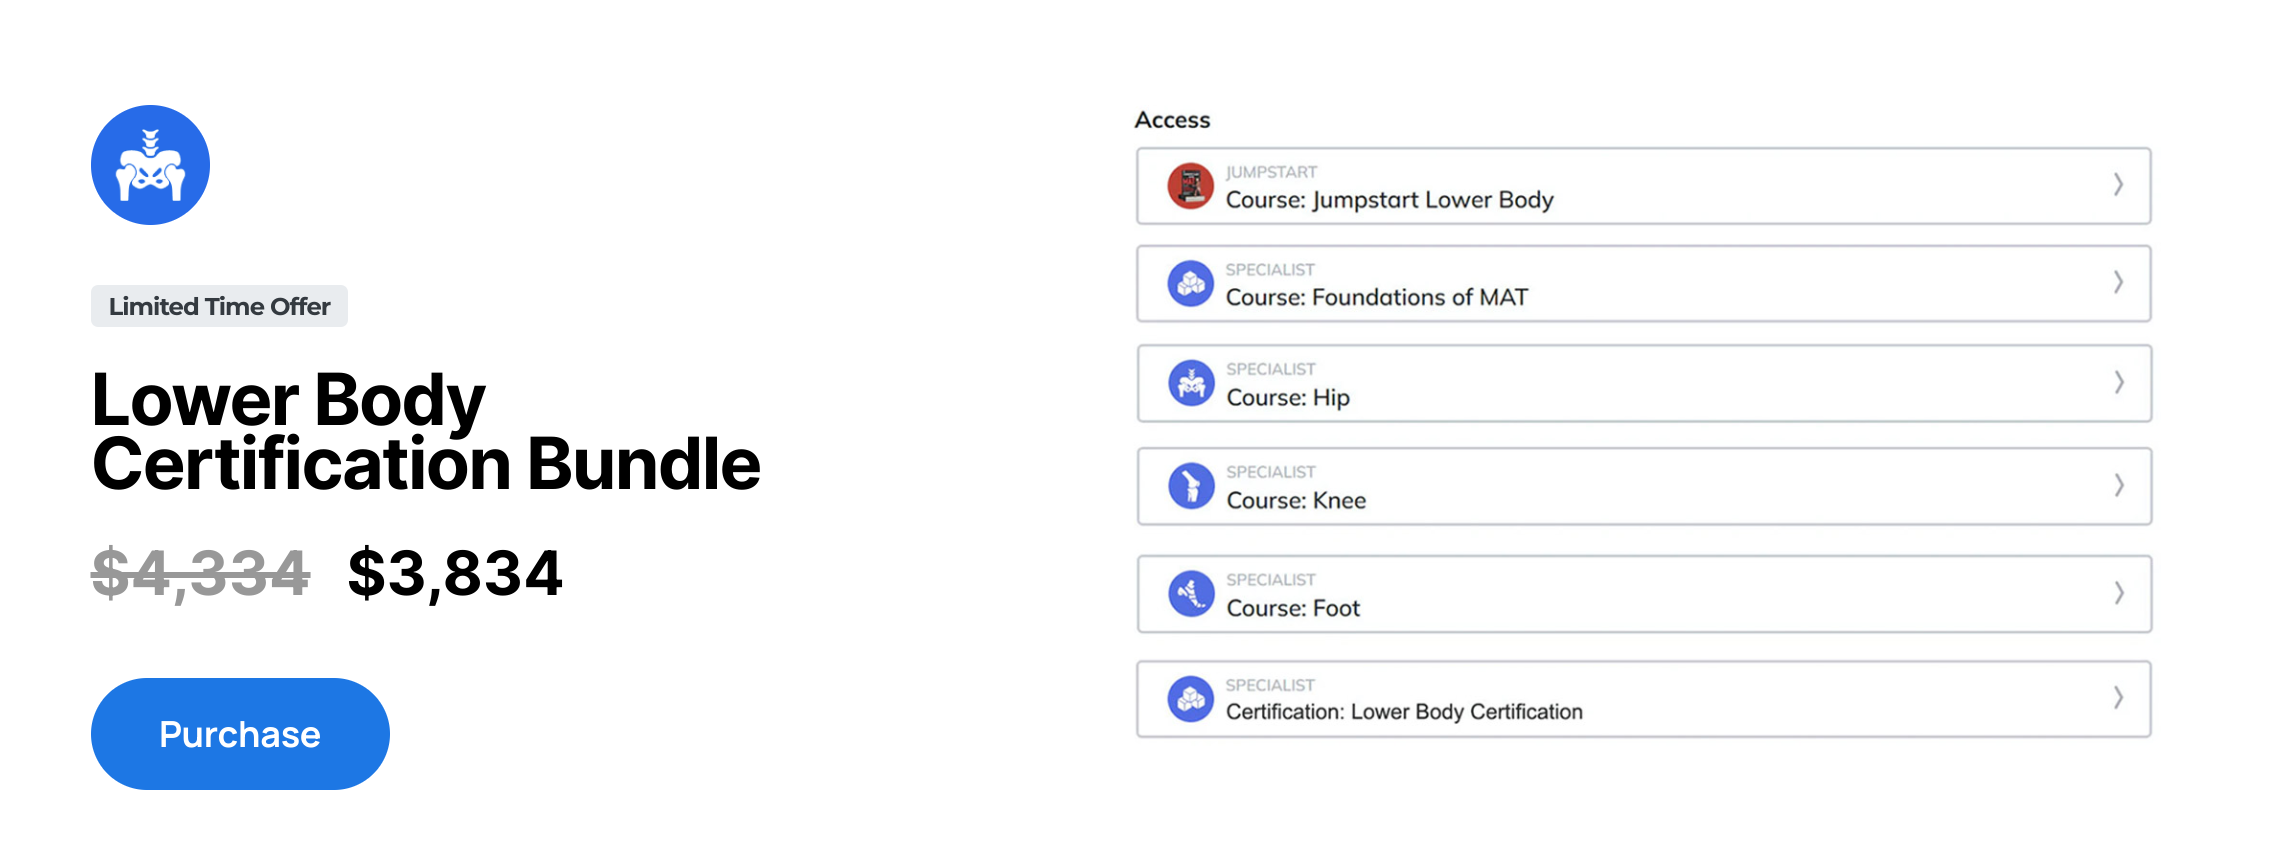Click the blue pelvis bundle logo icon
The width and height of the screenshot is (2288, 866).
pos(150,165)
